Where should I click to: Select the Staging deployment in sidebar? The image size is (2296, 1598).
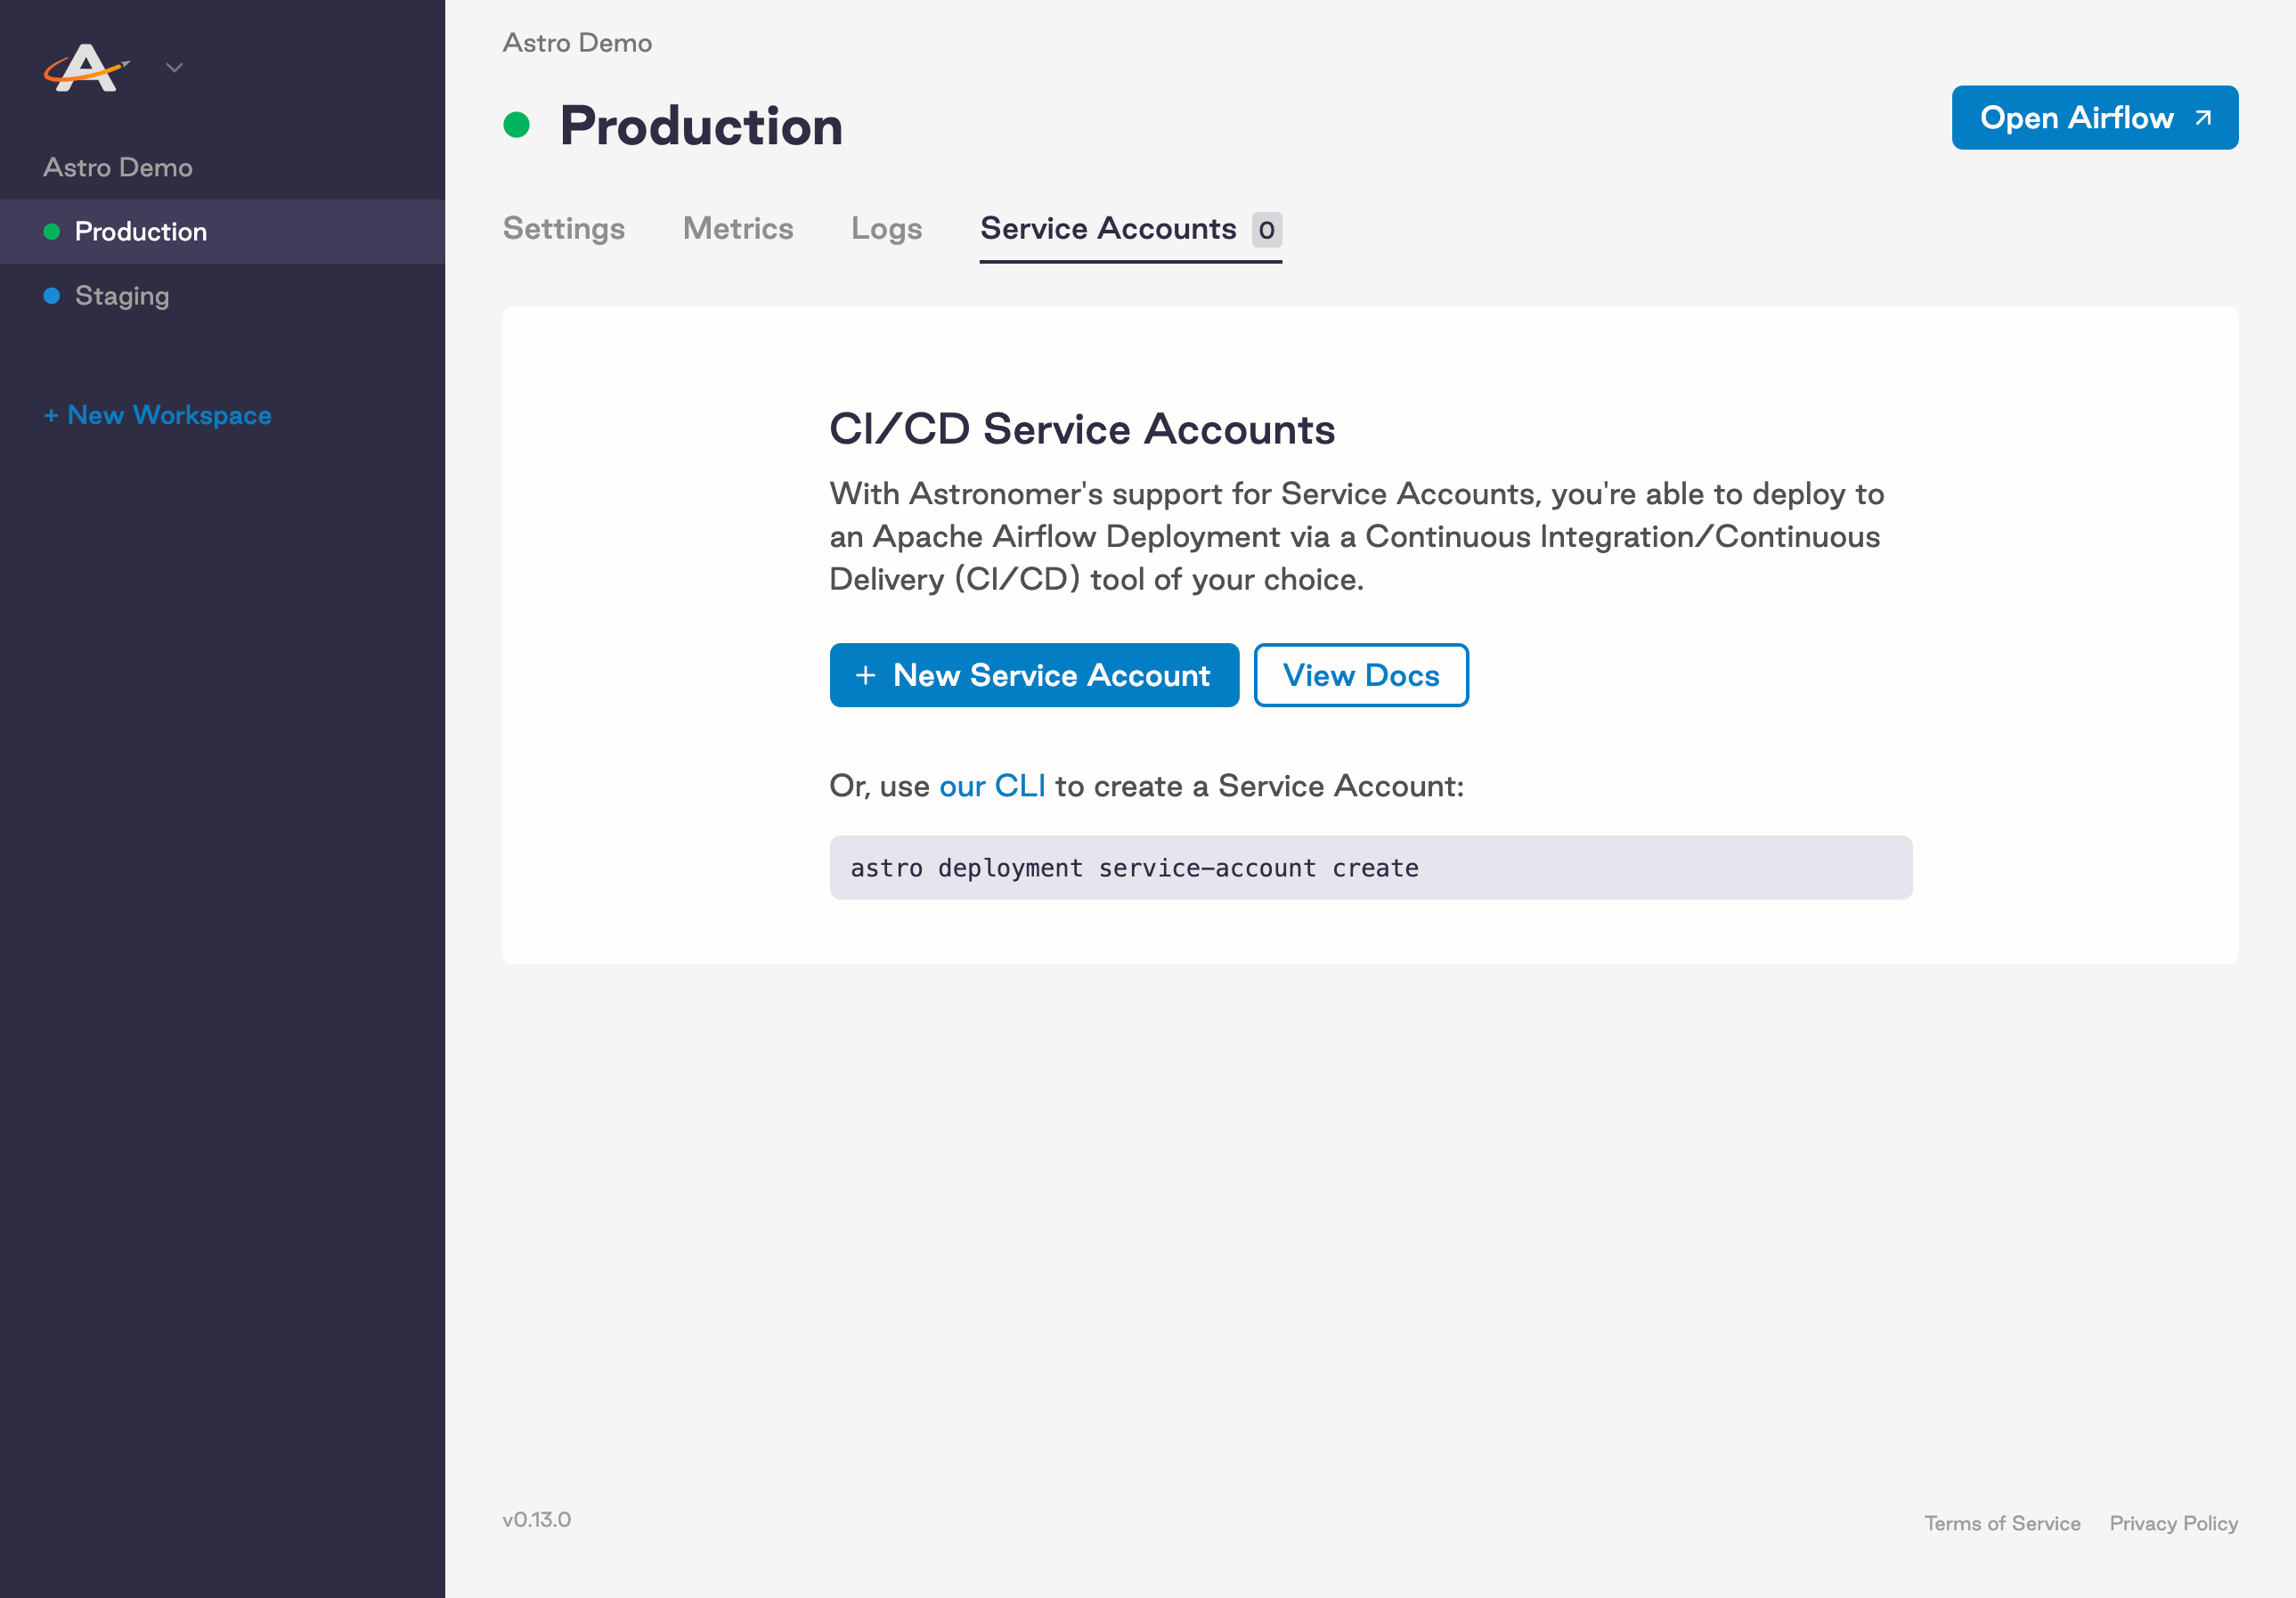[122, 295]
